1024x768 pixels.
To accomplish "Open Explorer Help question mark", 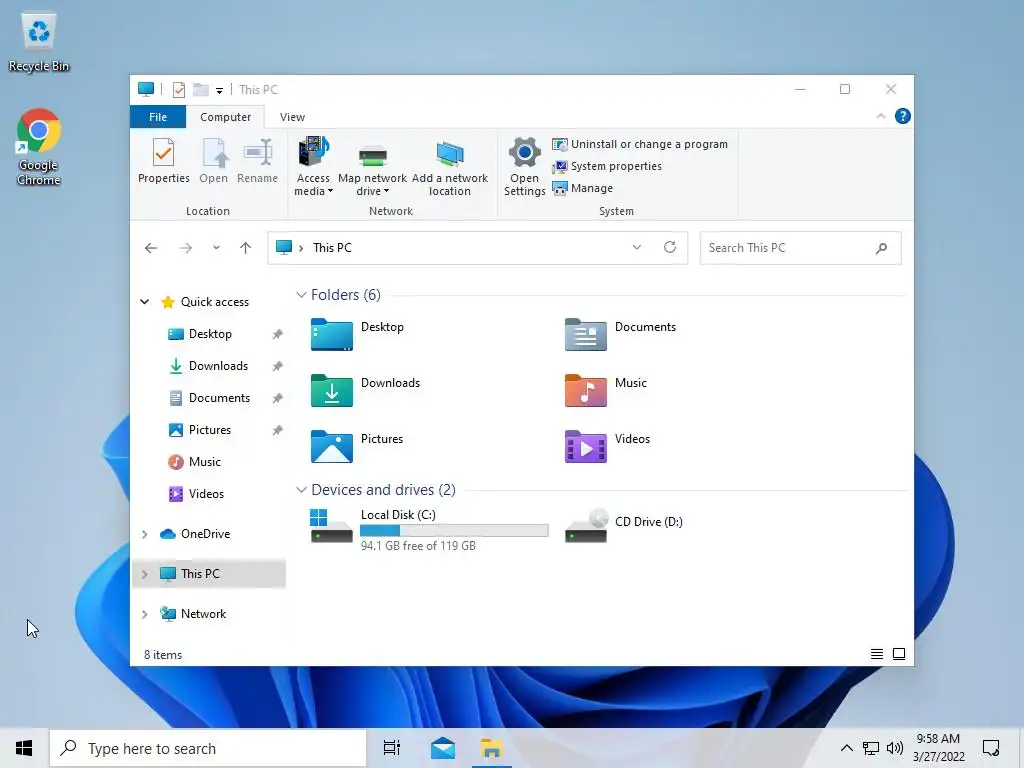I will click(903, 116).
